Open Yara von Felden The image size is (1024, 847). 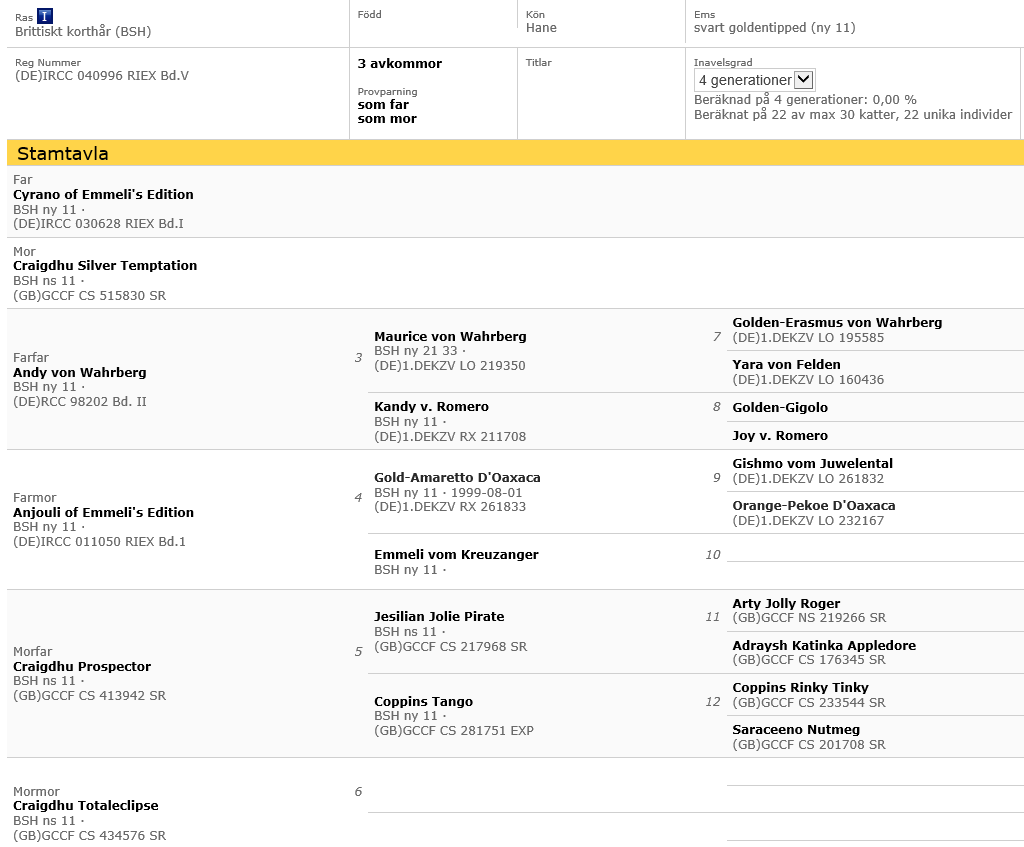(x=786, y=365)
